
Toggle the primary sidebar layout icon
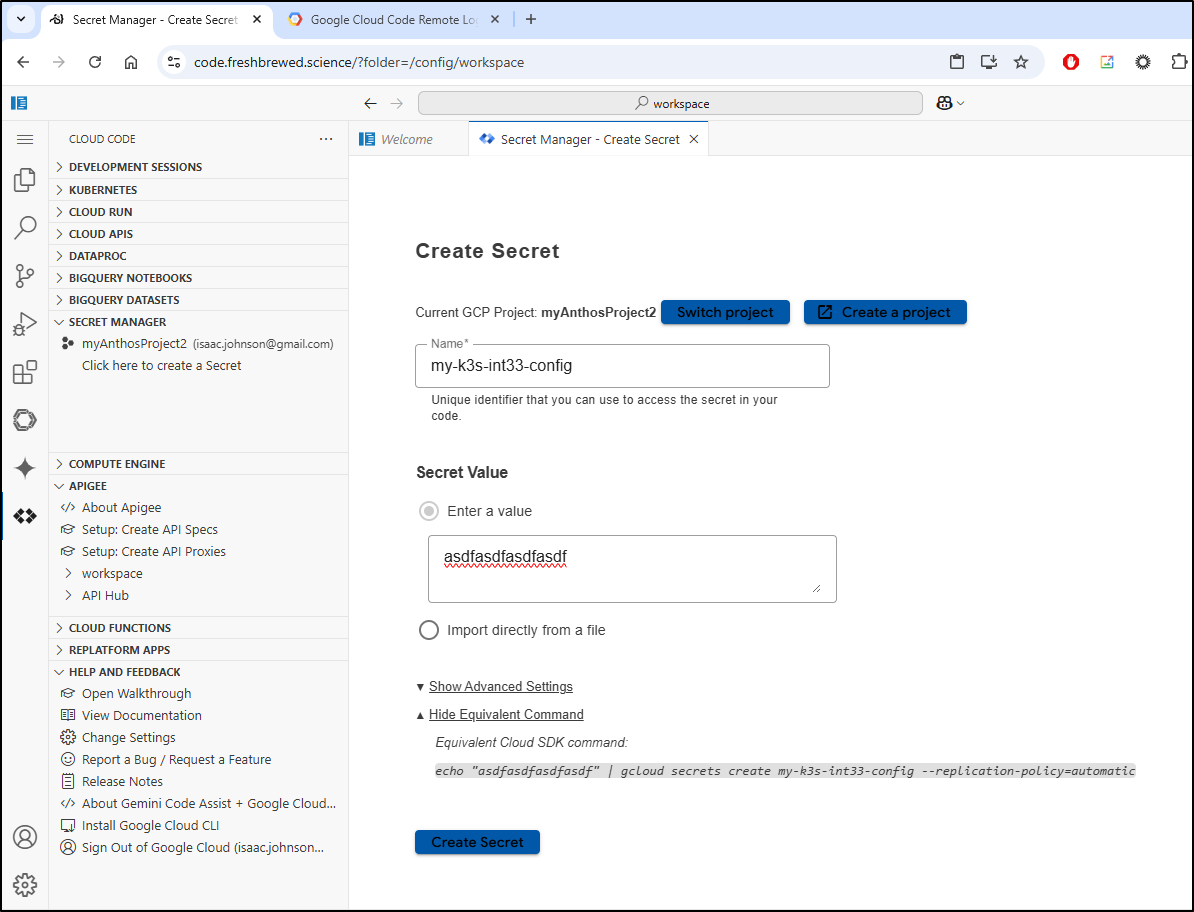(19, 103)
